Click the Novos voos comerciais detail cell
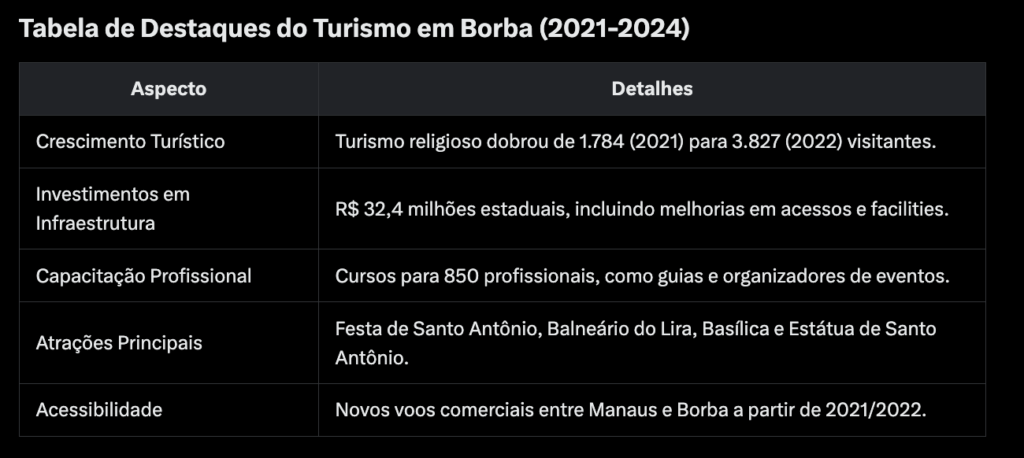This screenshot has height=458, width=1024. pos(630,409)
